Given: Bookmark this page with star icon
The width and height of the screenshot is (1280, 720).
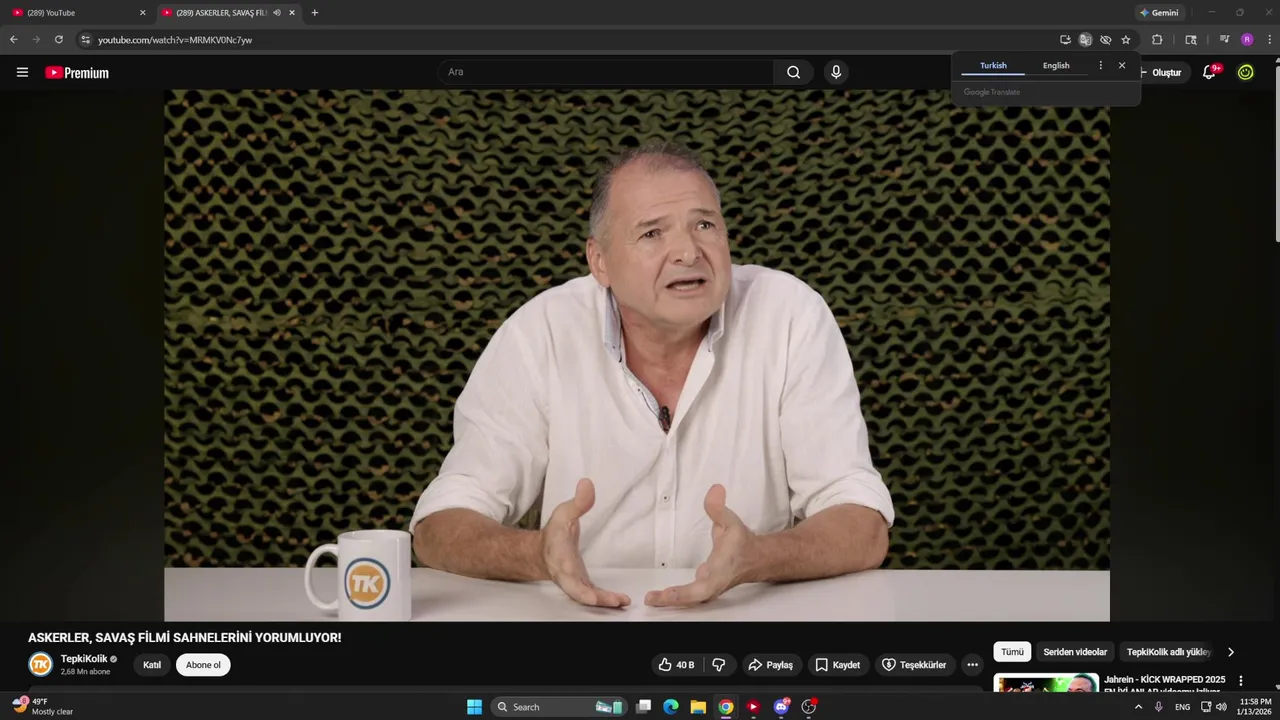Looking at the screenshot, I should coord(1126,40).
